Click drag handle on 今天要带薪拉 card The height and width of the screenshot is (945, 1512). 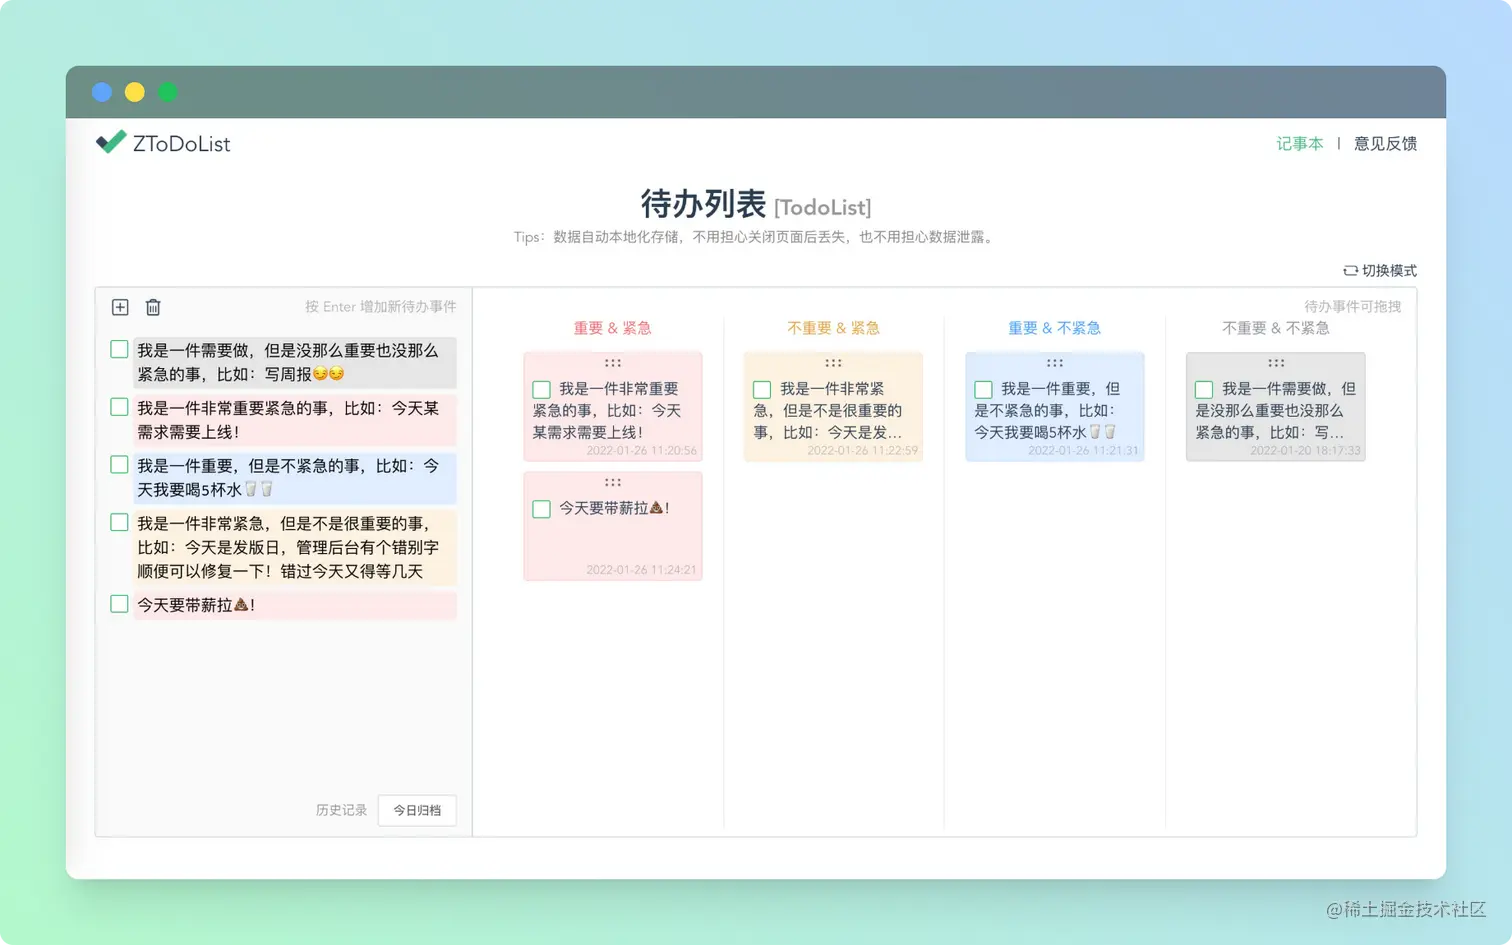[613, 482]
